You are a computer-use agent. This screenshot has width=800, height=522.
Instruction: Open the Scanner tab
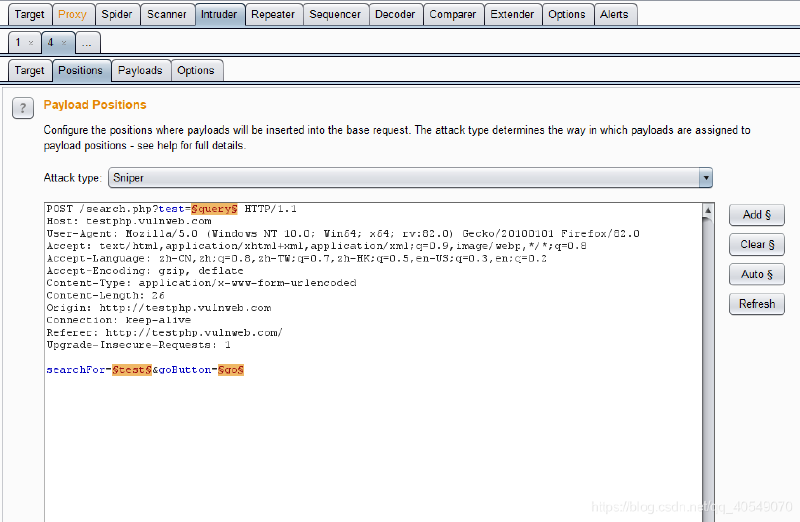coord(167,14)
